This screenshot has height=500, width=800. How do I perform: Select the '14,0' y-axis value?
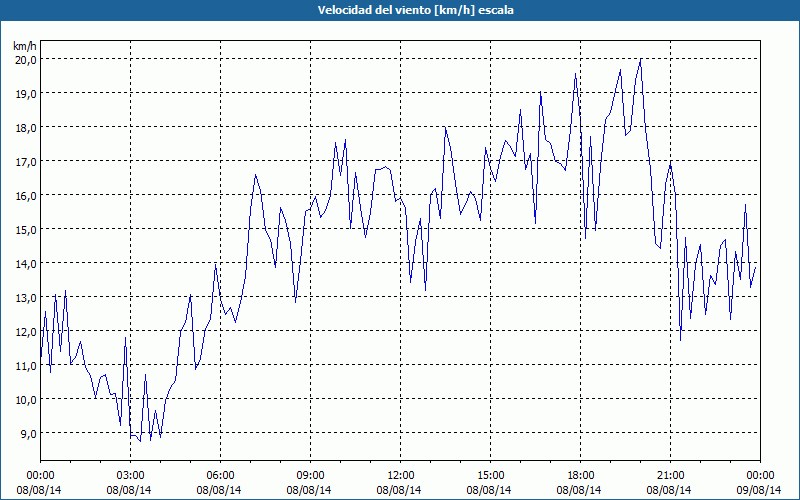26,263
